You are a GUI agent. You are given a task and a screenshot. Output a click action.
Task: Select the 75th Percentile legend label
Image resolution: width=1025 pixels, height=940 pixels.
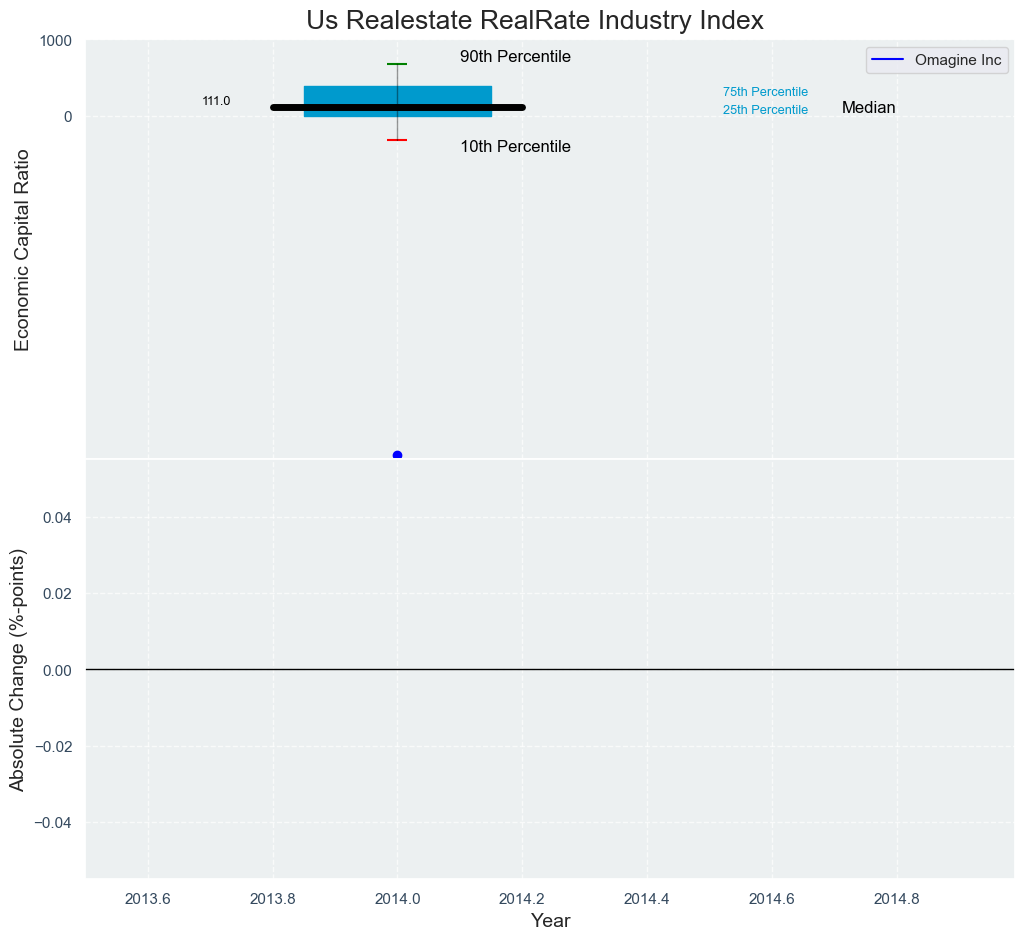tap(765, 92)
